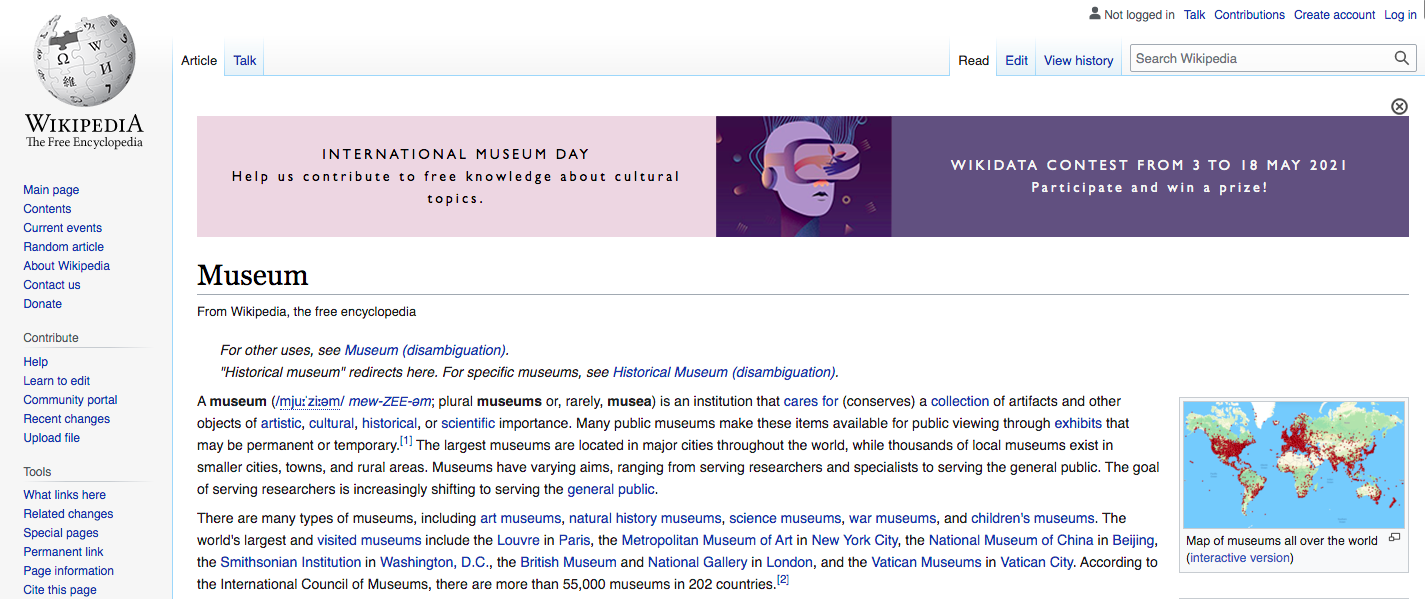The height and width of the screenshot is (599, 1425).
Task: Follow the Louvre link in the article
Action: (518, 541)
